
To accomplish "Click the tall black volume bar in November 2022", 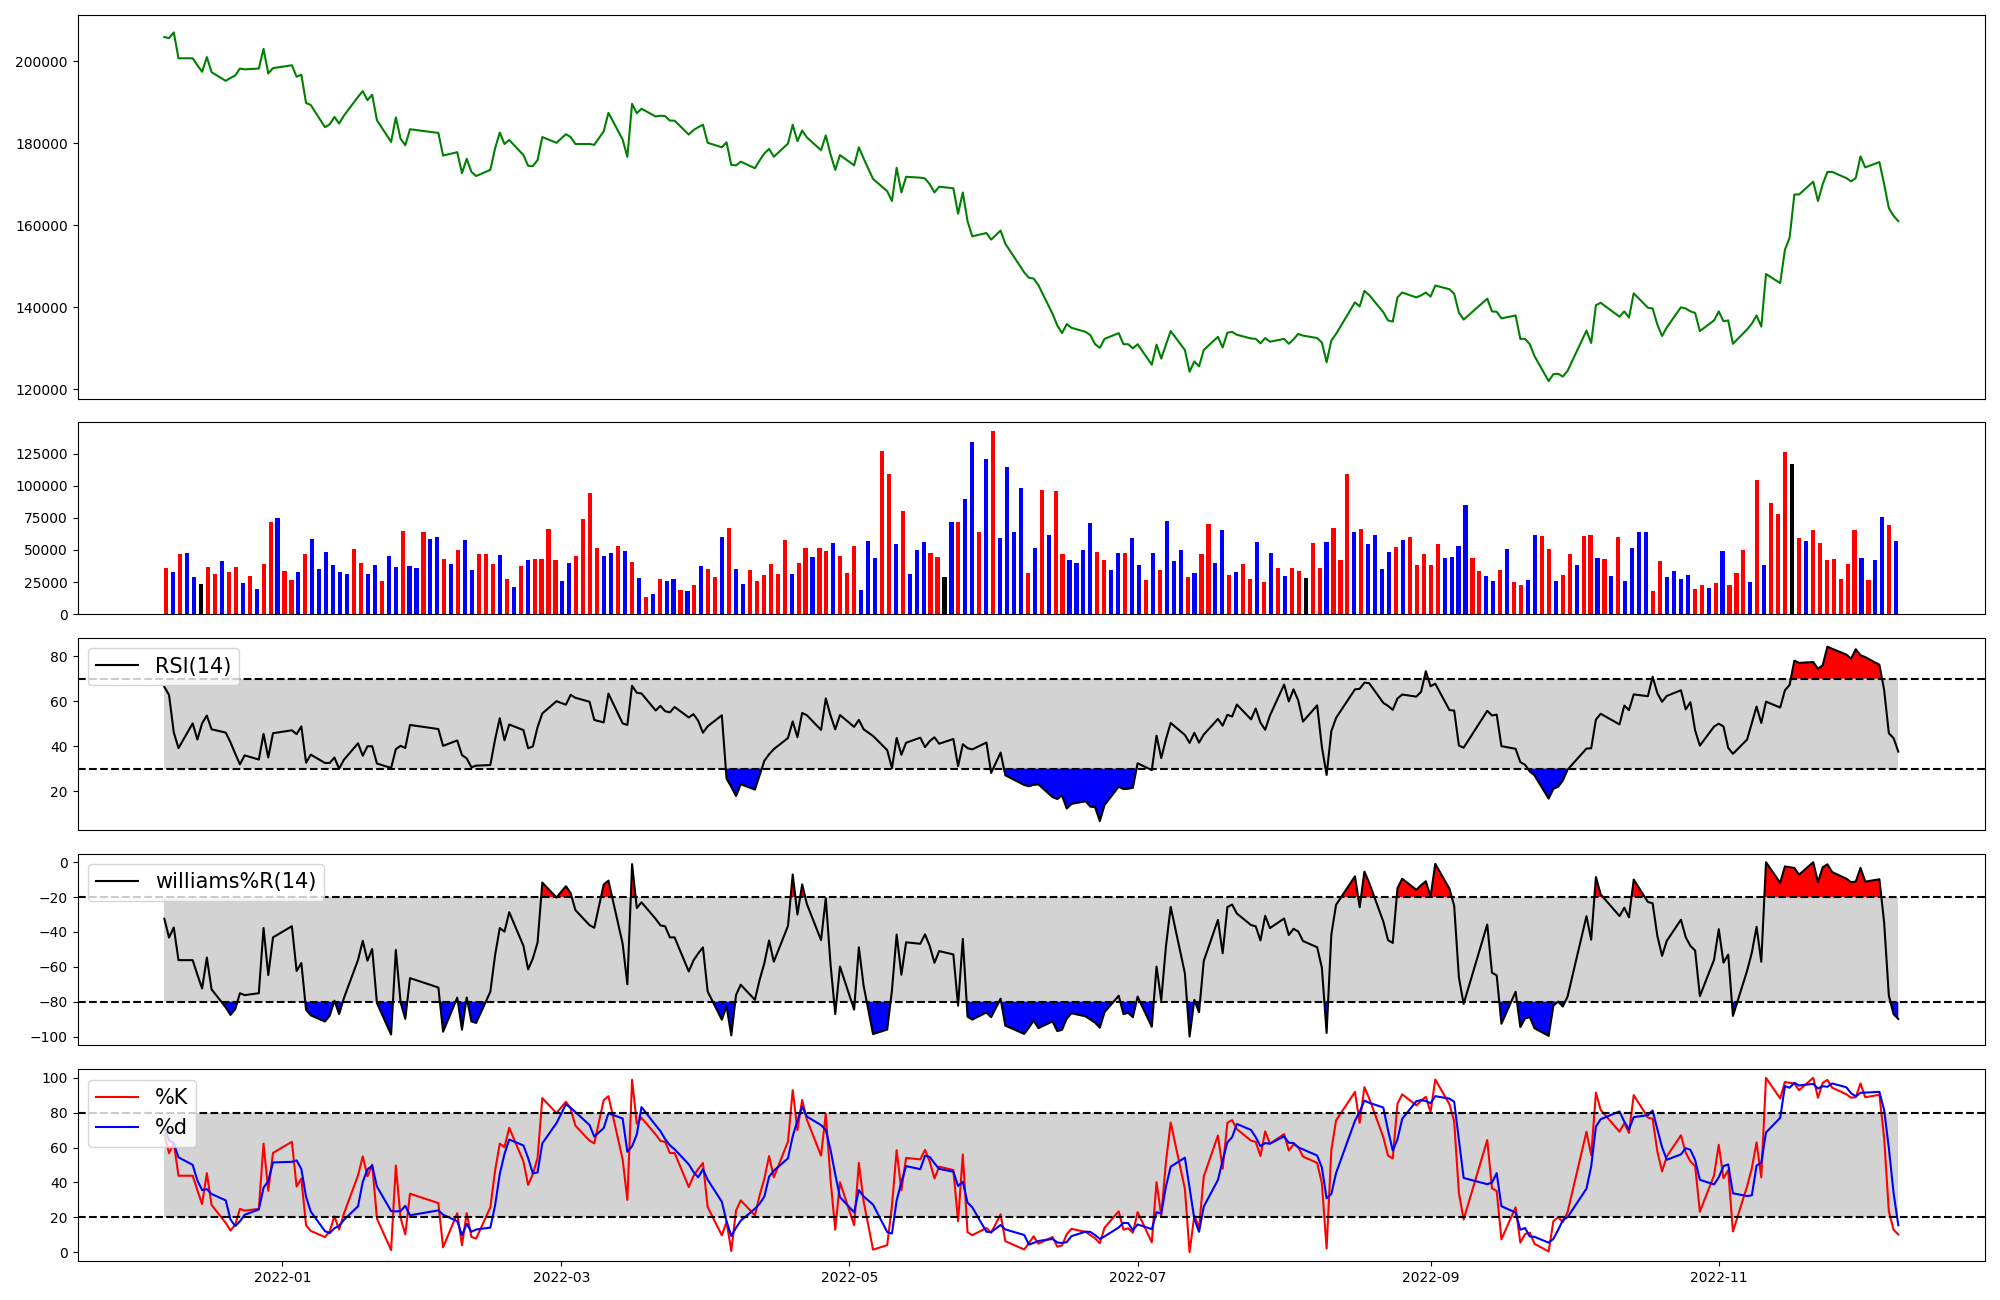I will 1792,540.
